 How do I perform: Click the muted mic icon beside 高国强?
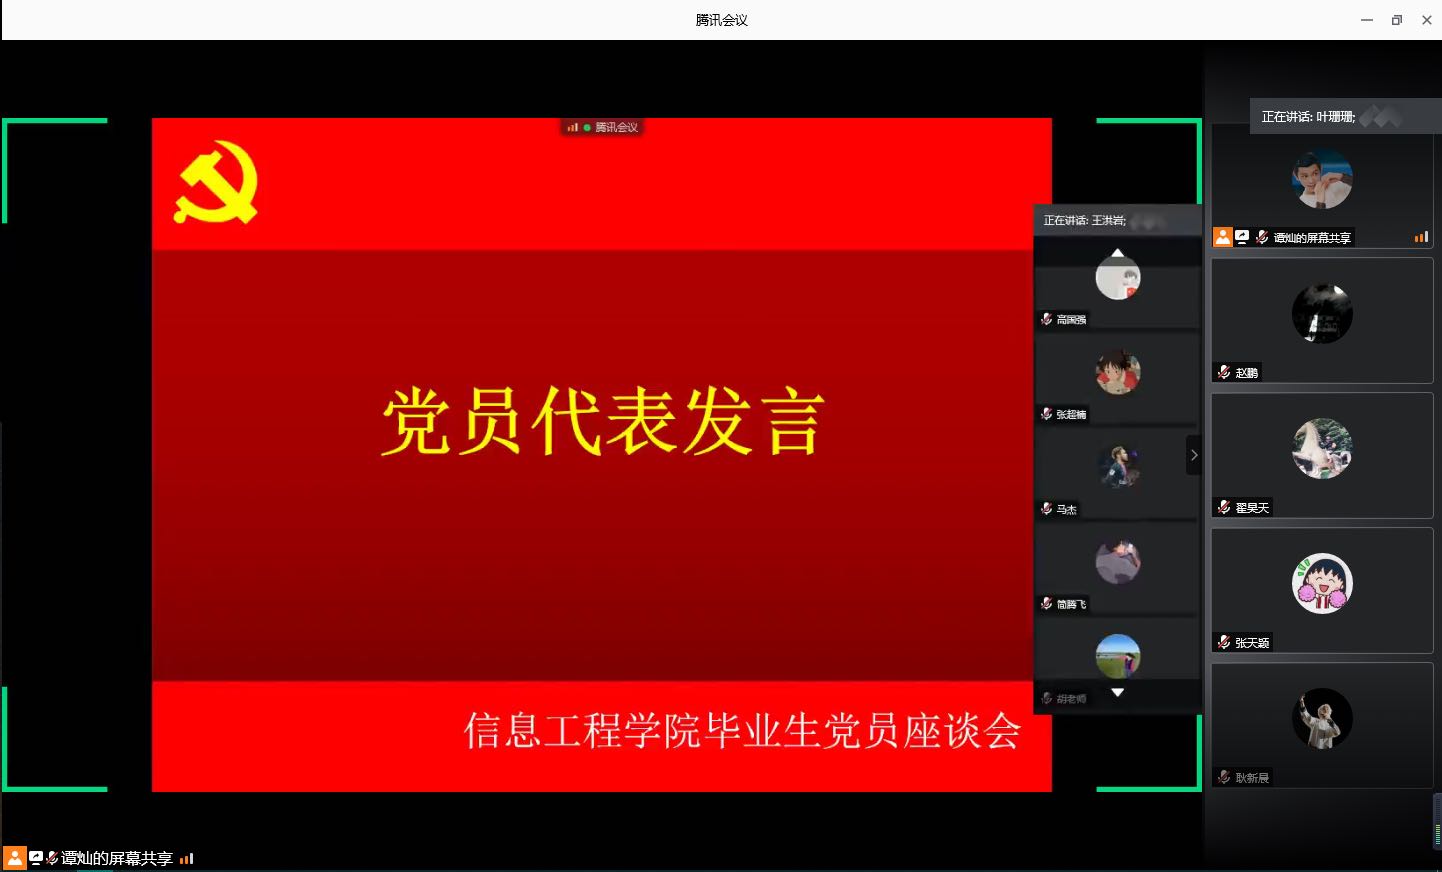point(1047,319)
